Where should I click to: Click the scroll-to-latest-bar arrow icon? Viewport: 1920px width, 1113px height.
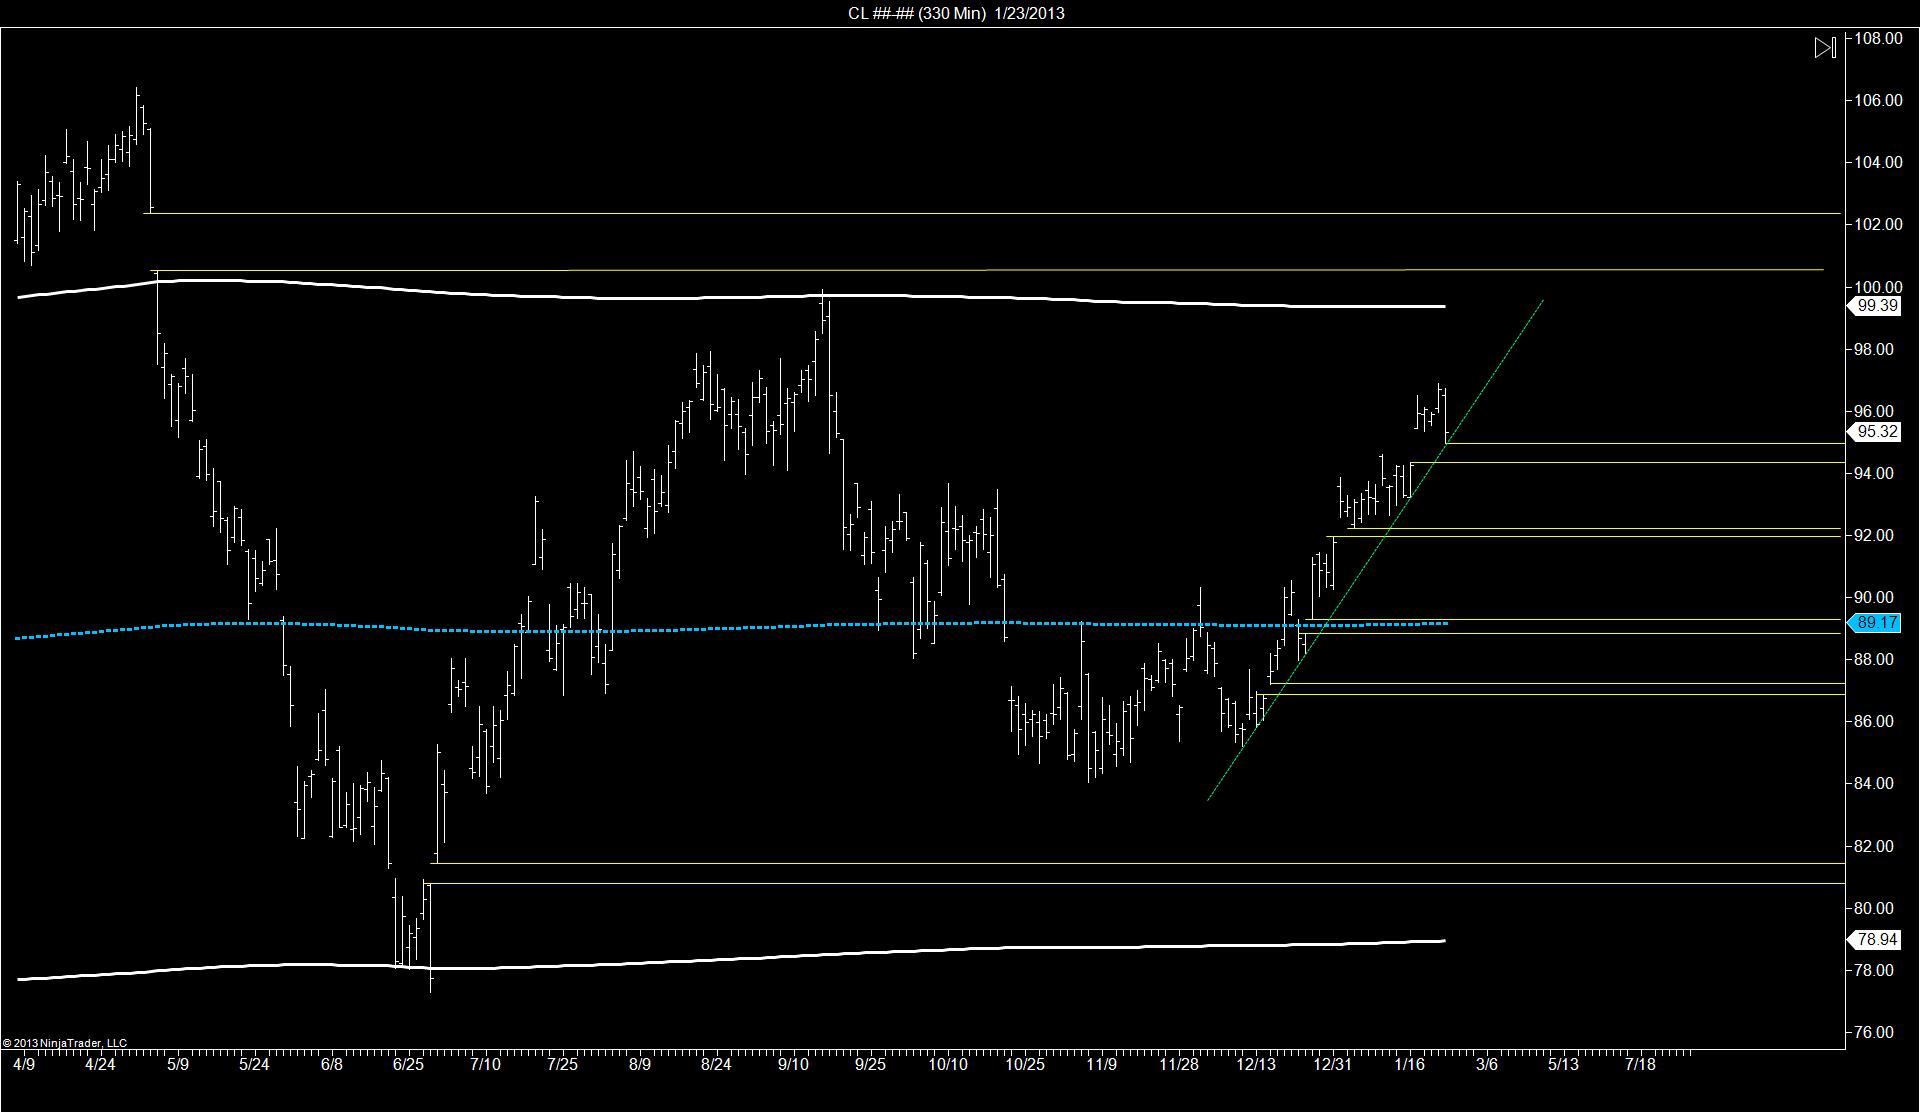[x=1825, y=47]
